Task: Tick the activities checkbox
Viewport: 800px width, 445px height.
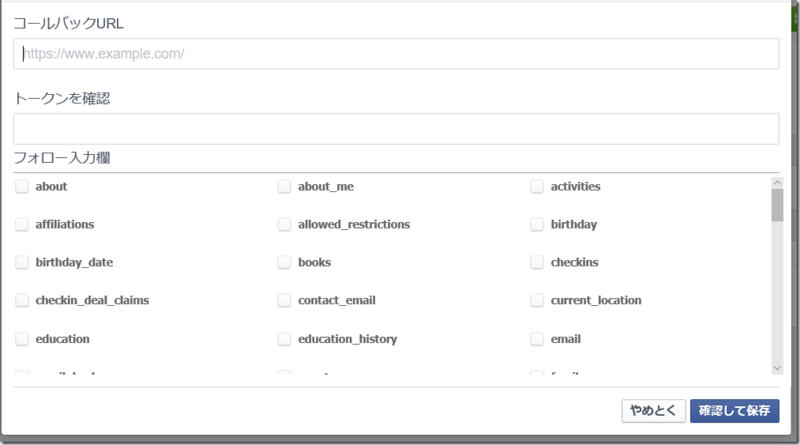Action: [x=537, y=186]
